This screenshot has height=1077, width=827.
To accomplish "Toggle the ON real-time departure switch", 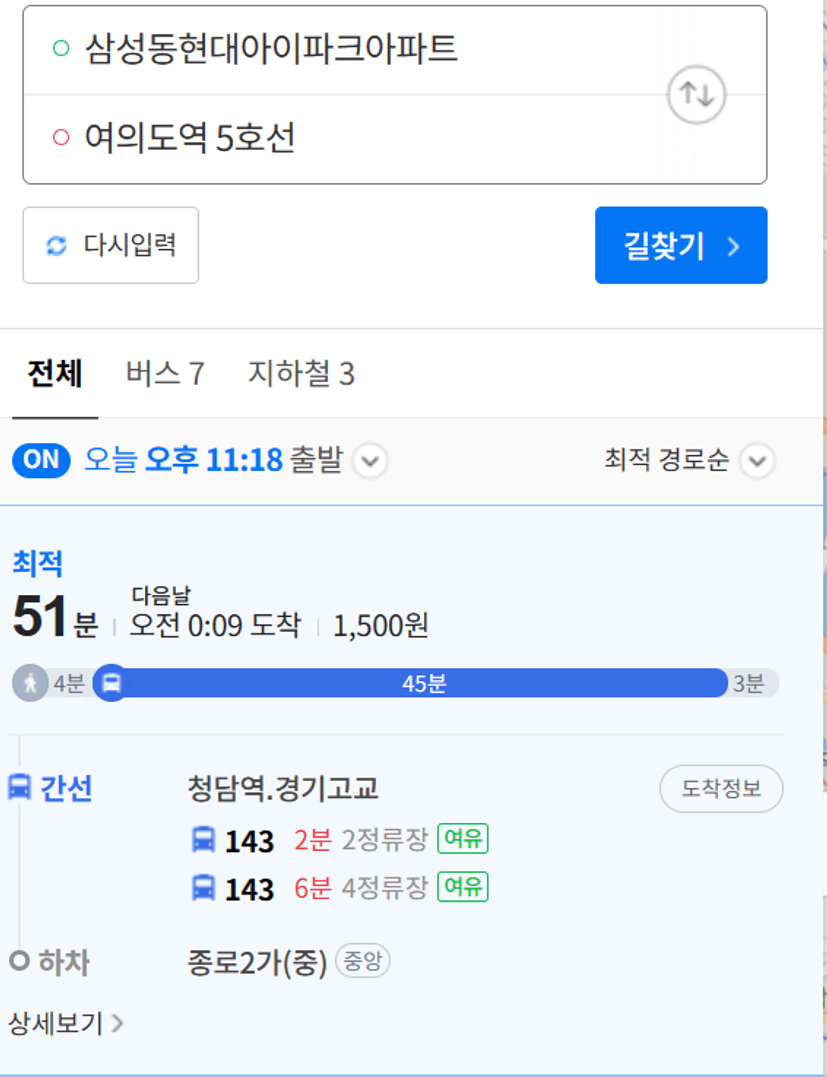I will pyautogui.click(x=41, y=460).
